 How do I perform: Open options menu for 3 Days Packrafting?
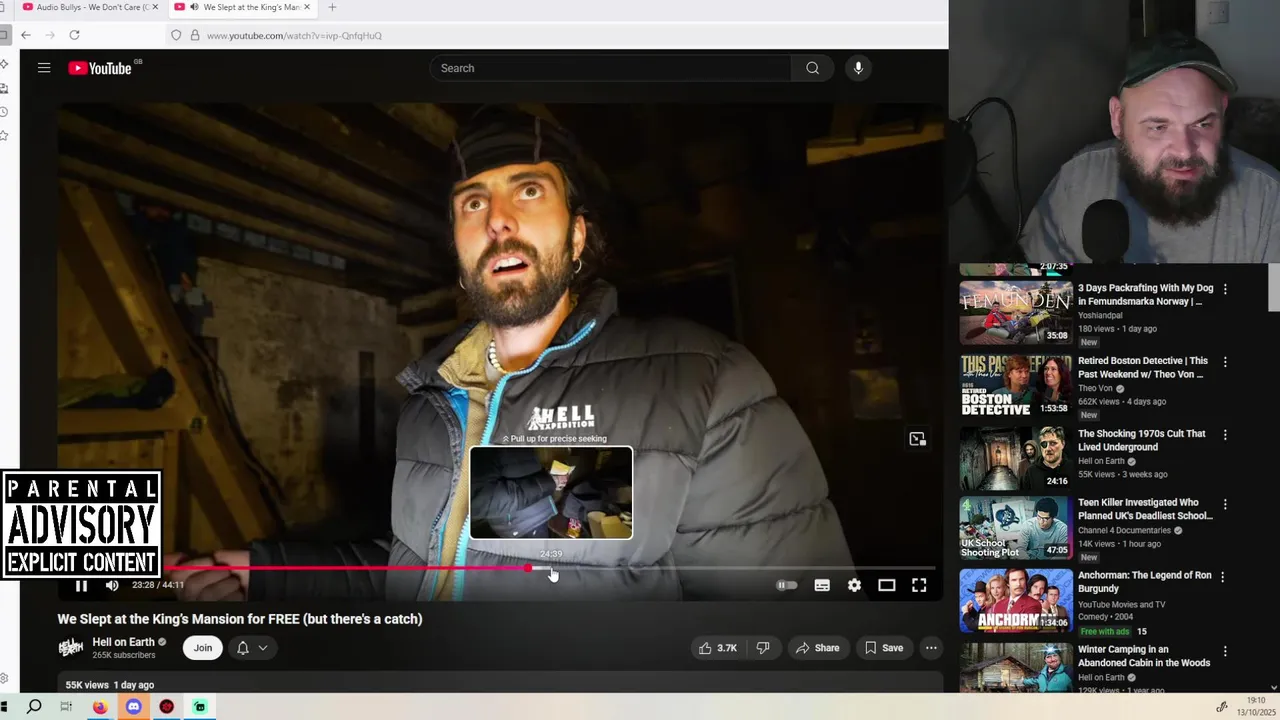click(1225, 289)
